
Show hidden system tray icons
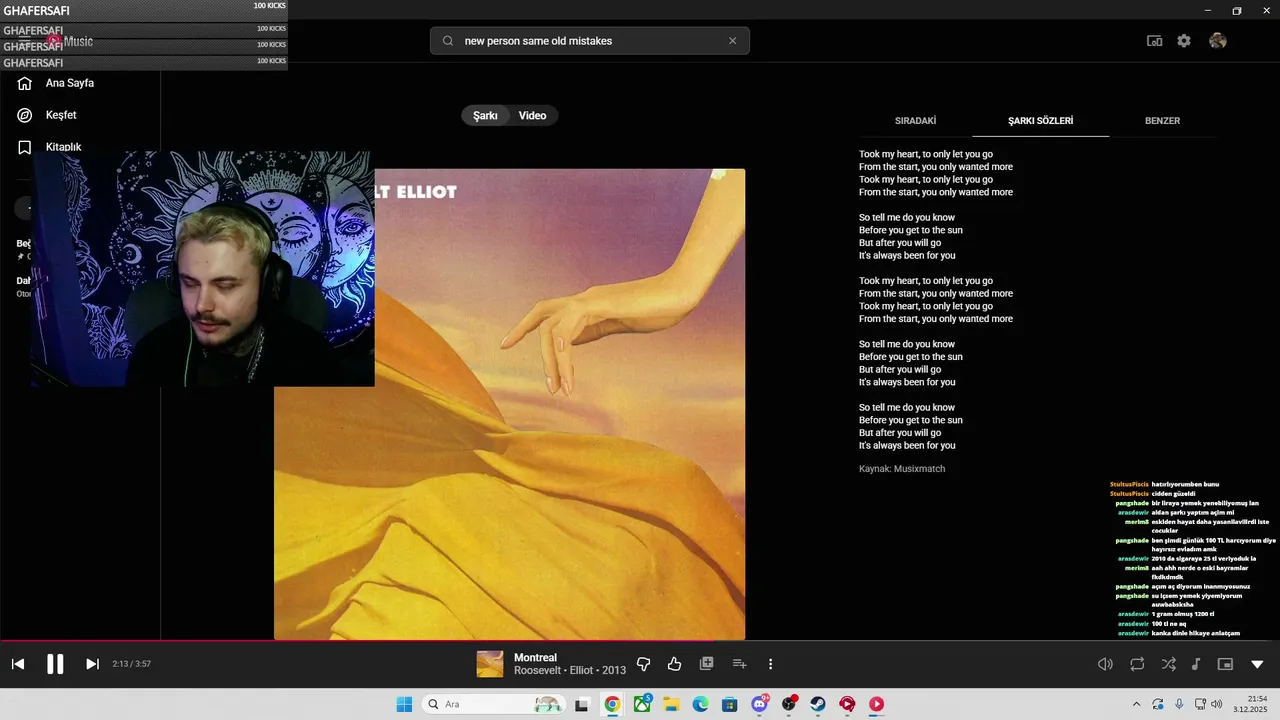click(x=1136, y=704)
